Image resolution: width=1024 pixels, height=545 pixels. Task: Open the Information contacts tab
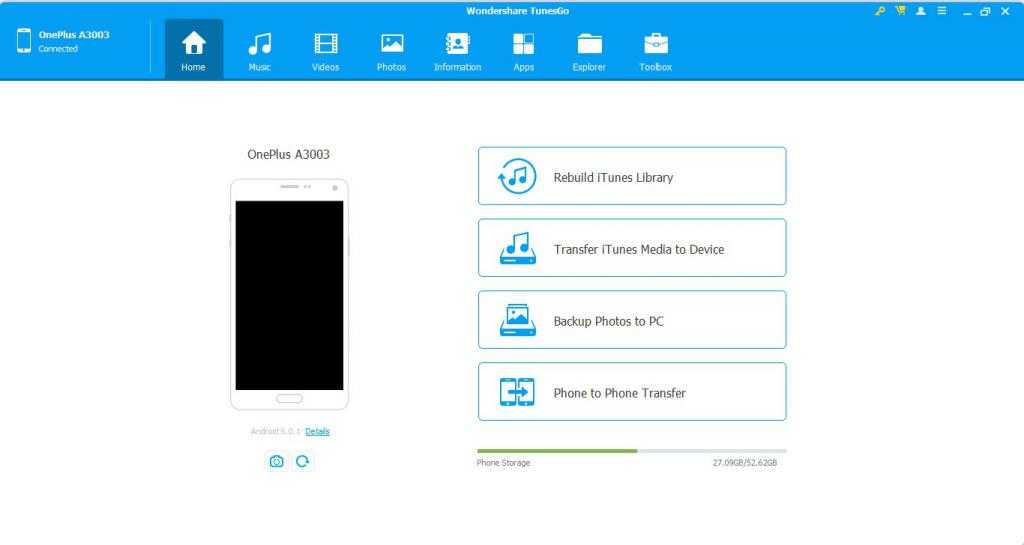457,51
